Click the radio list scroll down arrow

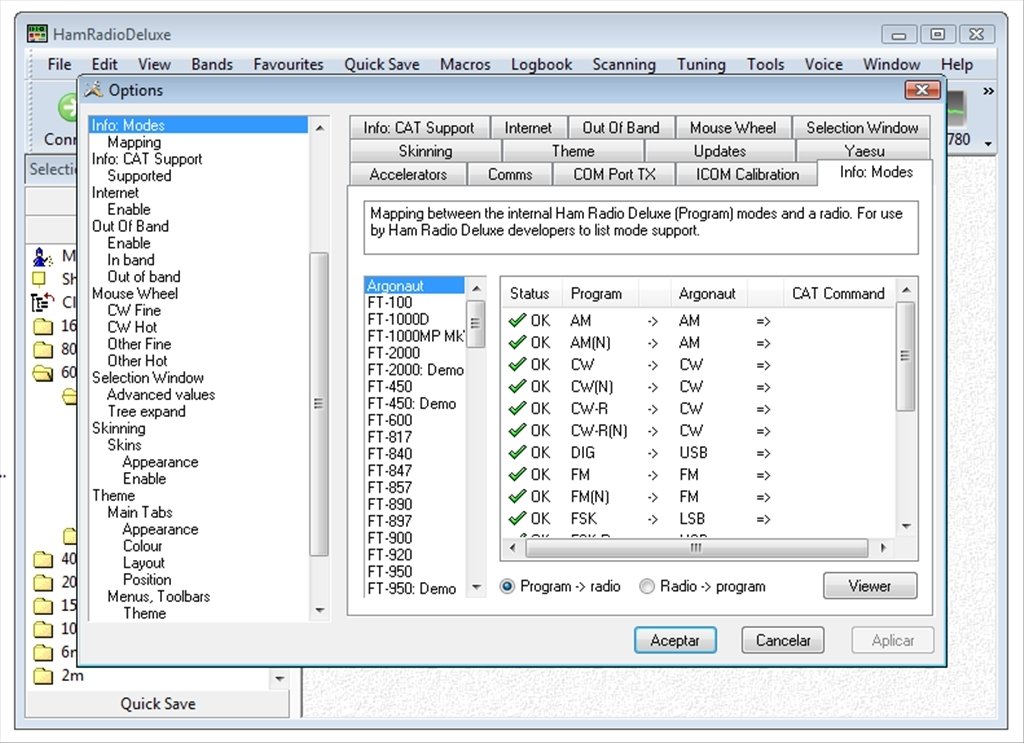click(476, 588)
